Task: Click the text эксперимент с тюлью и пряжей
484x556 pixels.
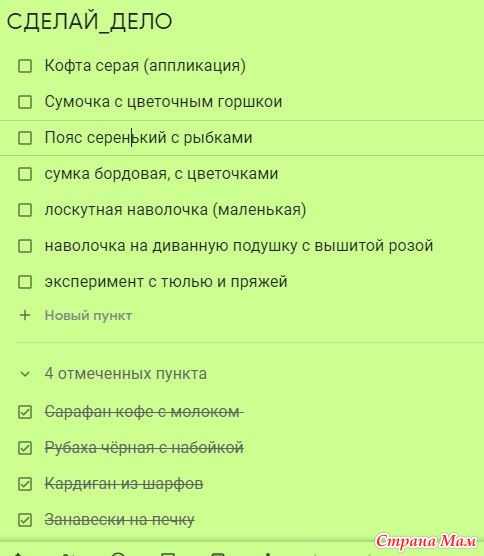Action: [x=166, y=282]
